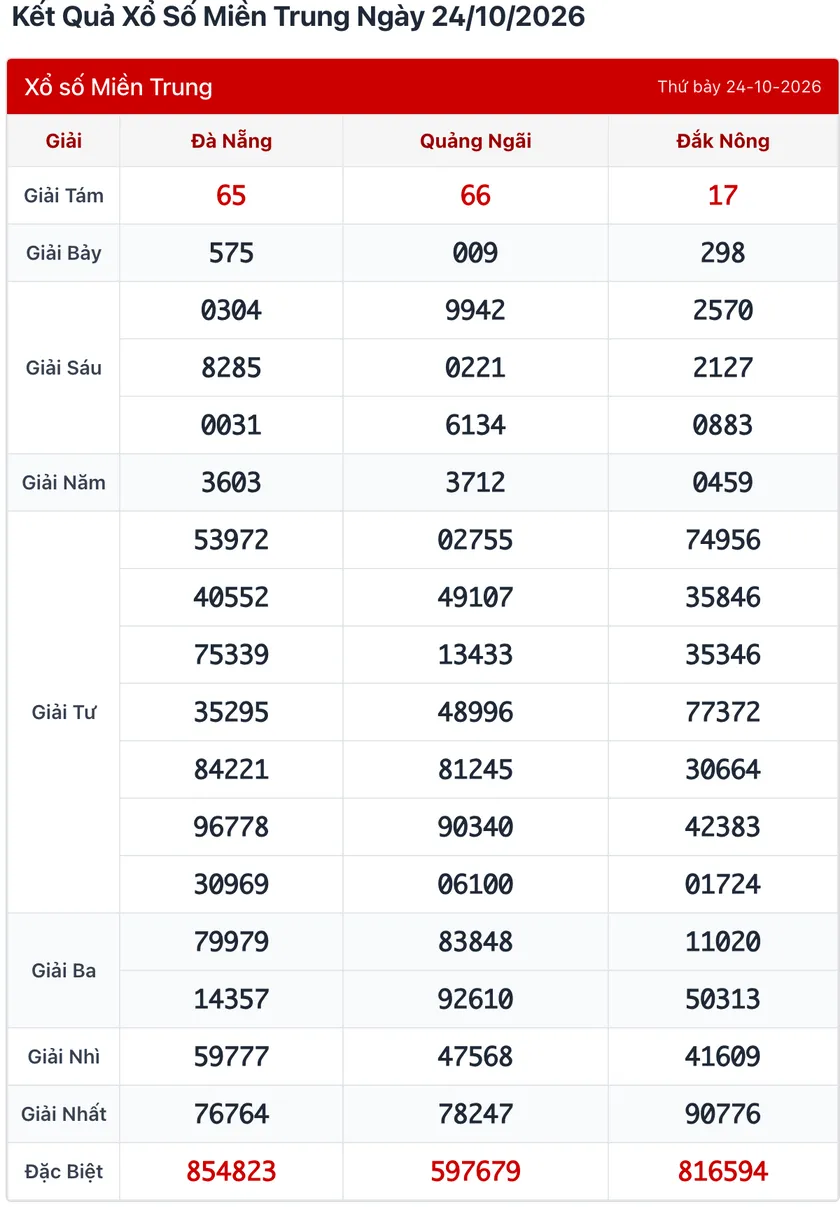The image size is (840, 1207).
Task: Click the Giải Tám row label
Action: pos(64,196)
